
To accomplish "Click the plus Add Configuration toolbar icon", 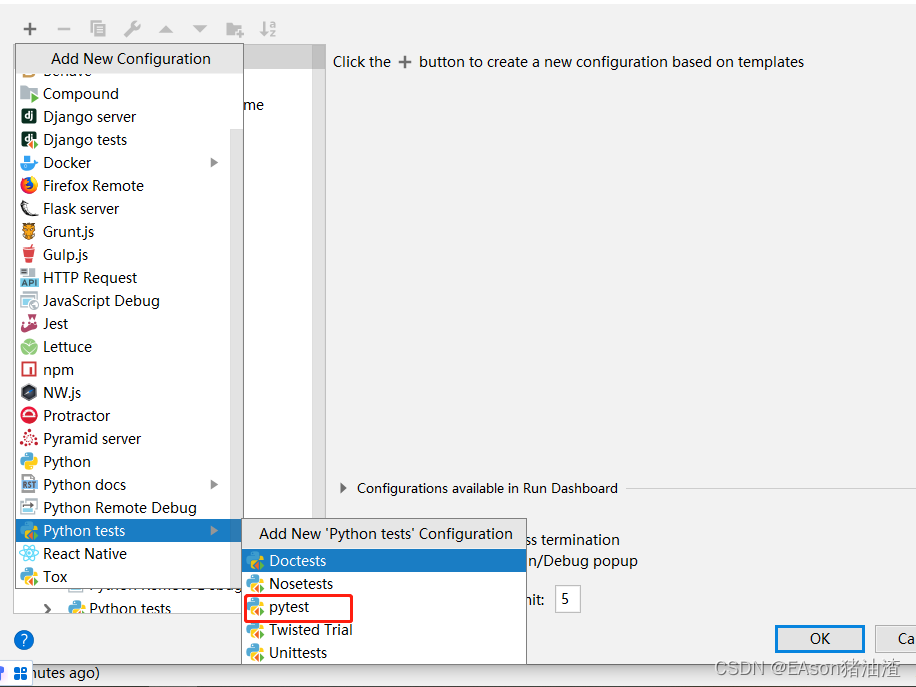I will click(x=30, y=29).
